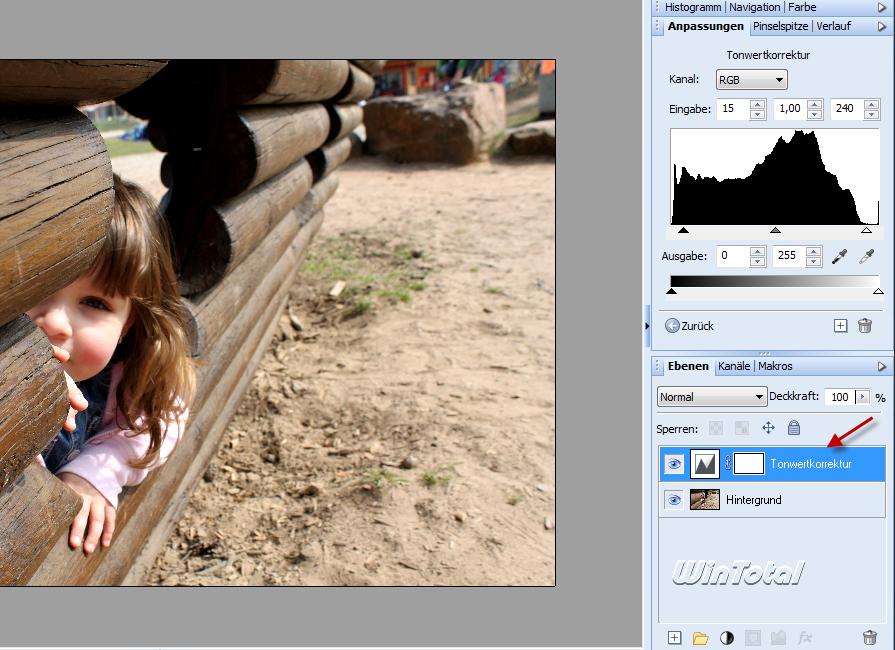
Task: Decrease Eingabe highlight value with down arrow
Action: click(x=871, y=114)
